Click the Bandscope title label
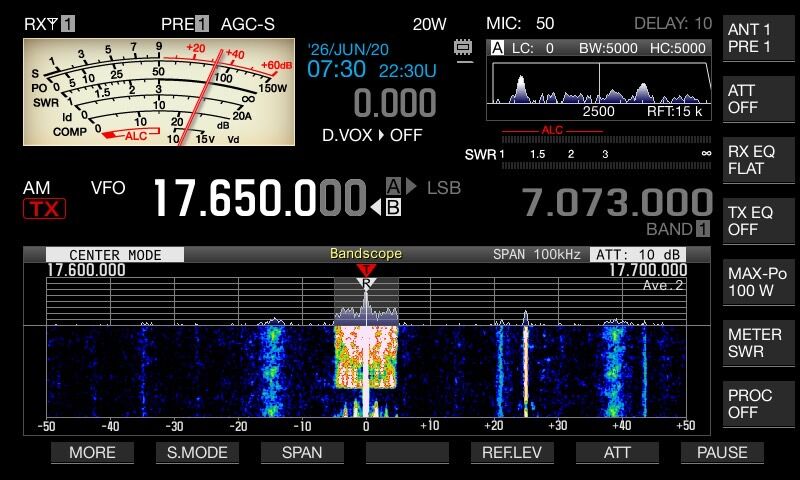Image resolution: width=800 pixels, height=480 pixels. click(x=366, y=254)
